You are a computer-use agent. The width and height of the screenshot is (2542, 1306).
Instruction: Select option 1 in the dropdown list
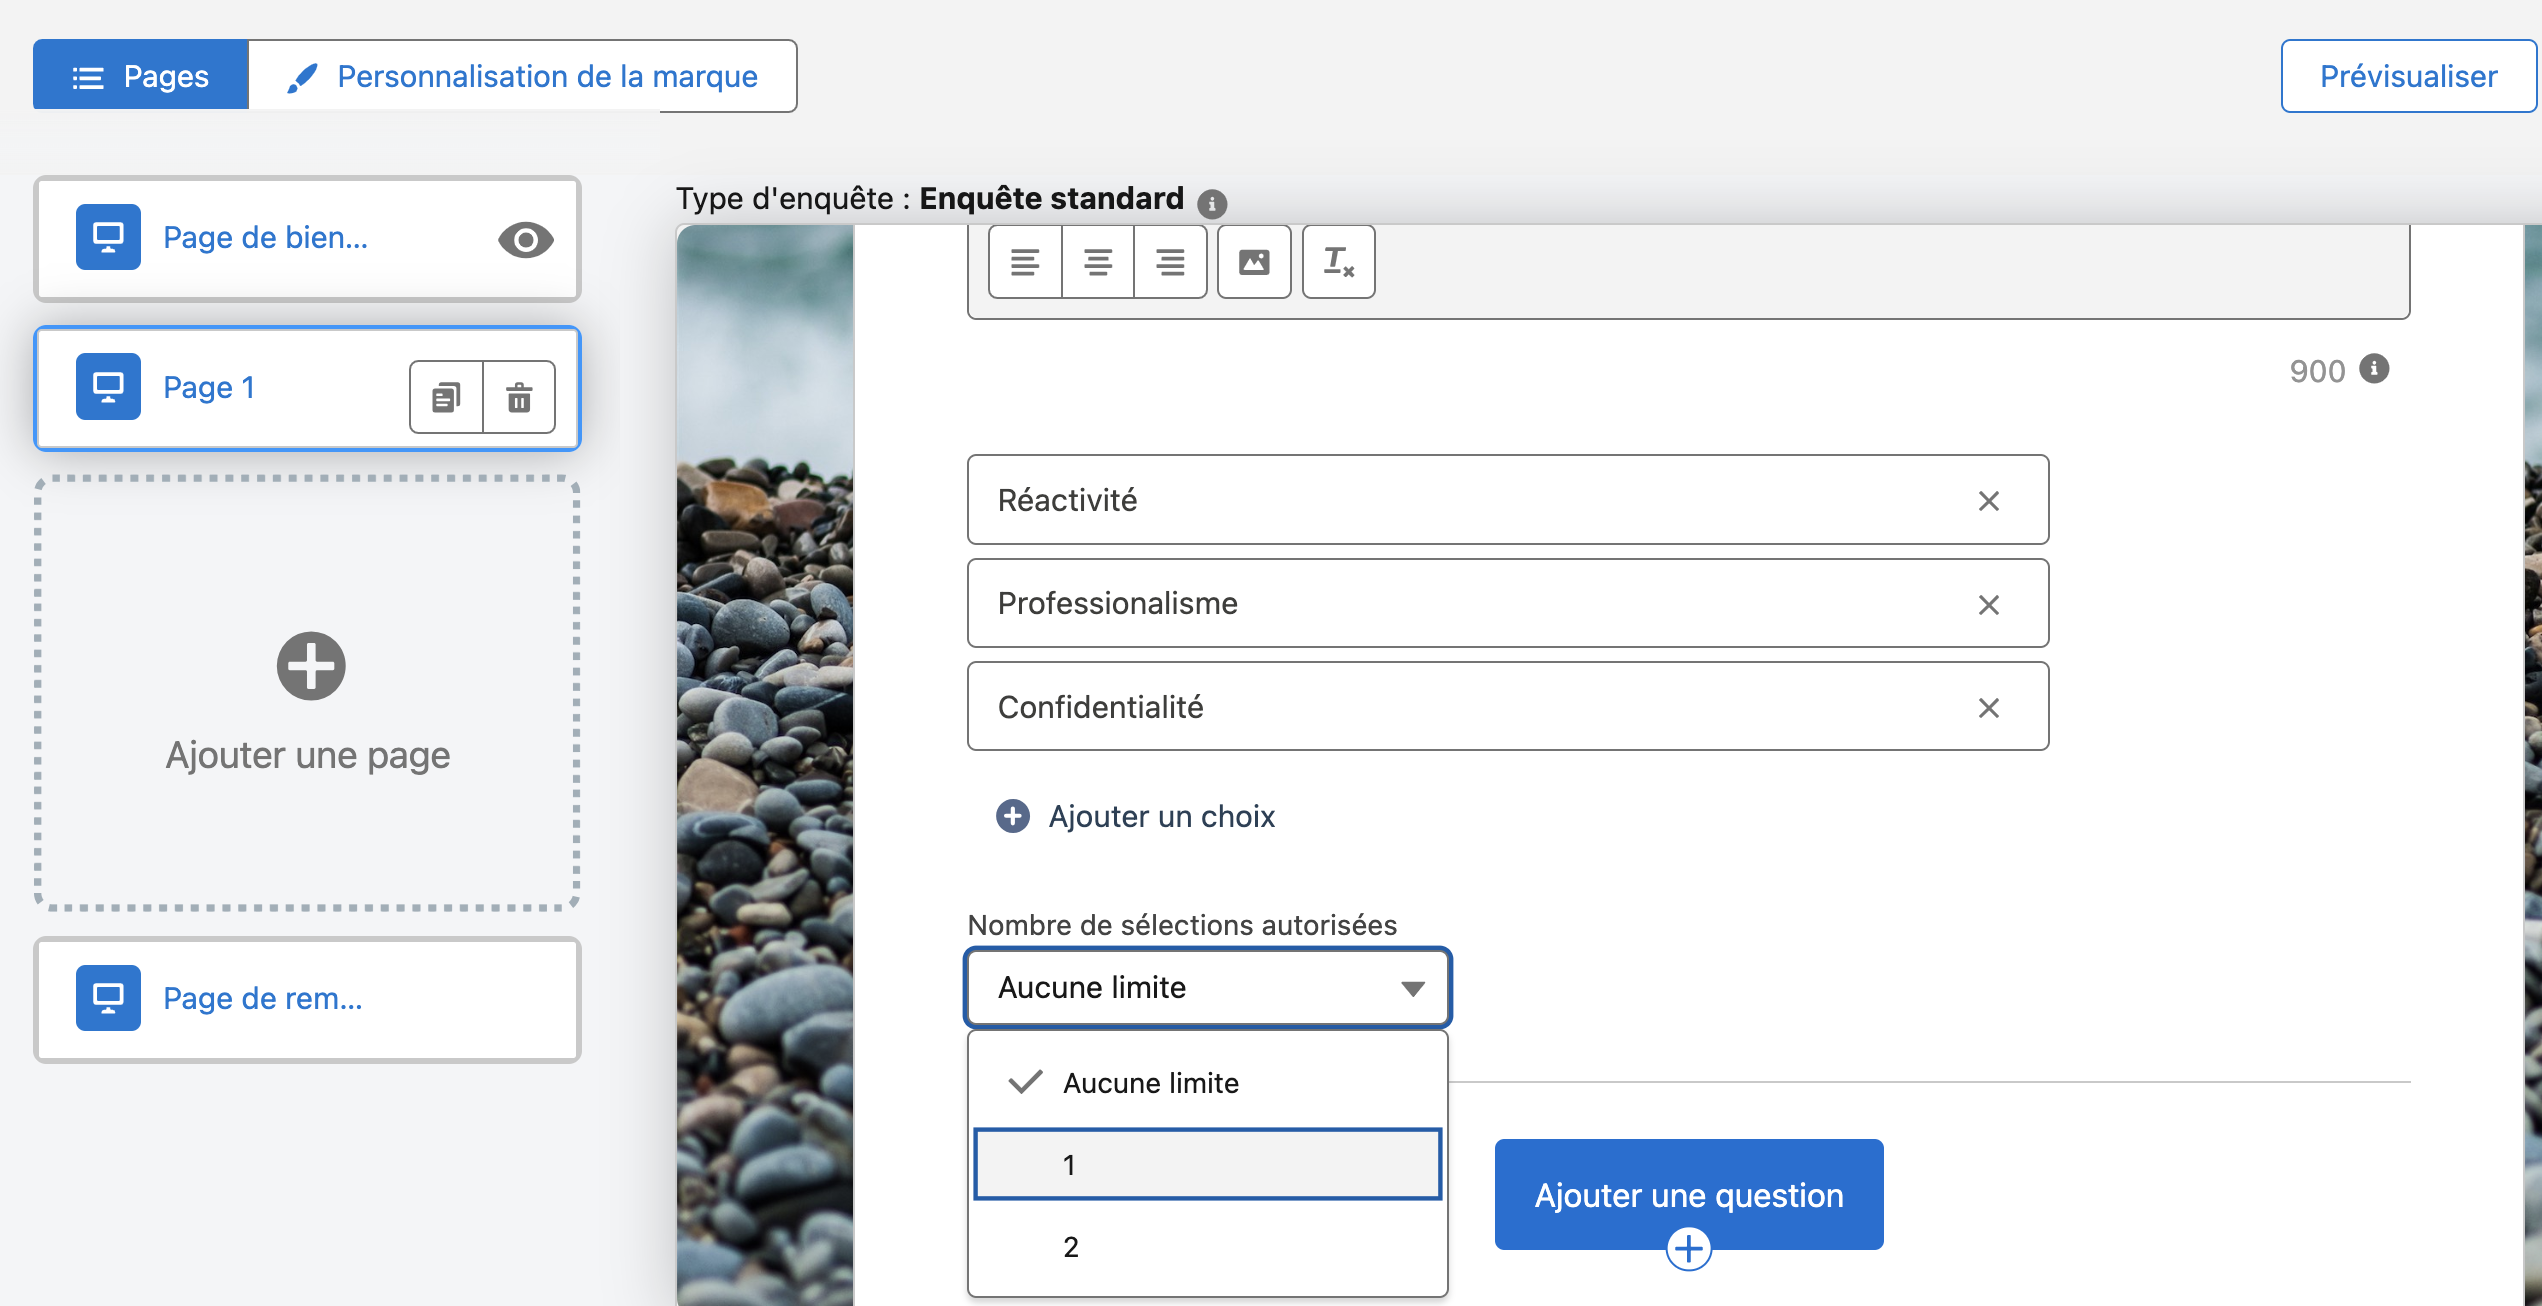(1207, 1164)
